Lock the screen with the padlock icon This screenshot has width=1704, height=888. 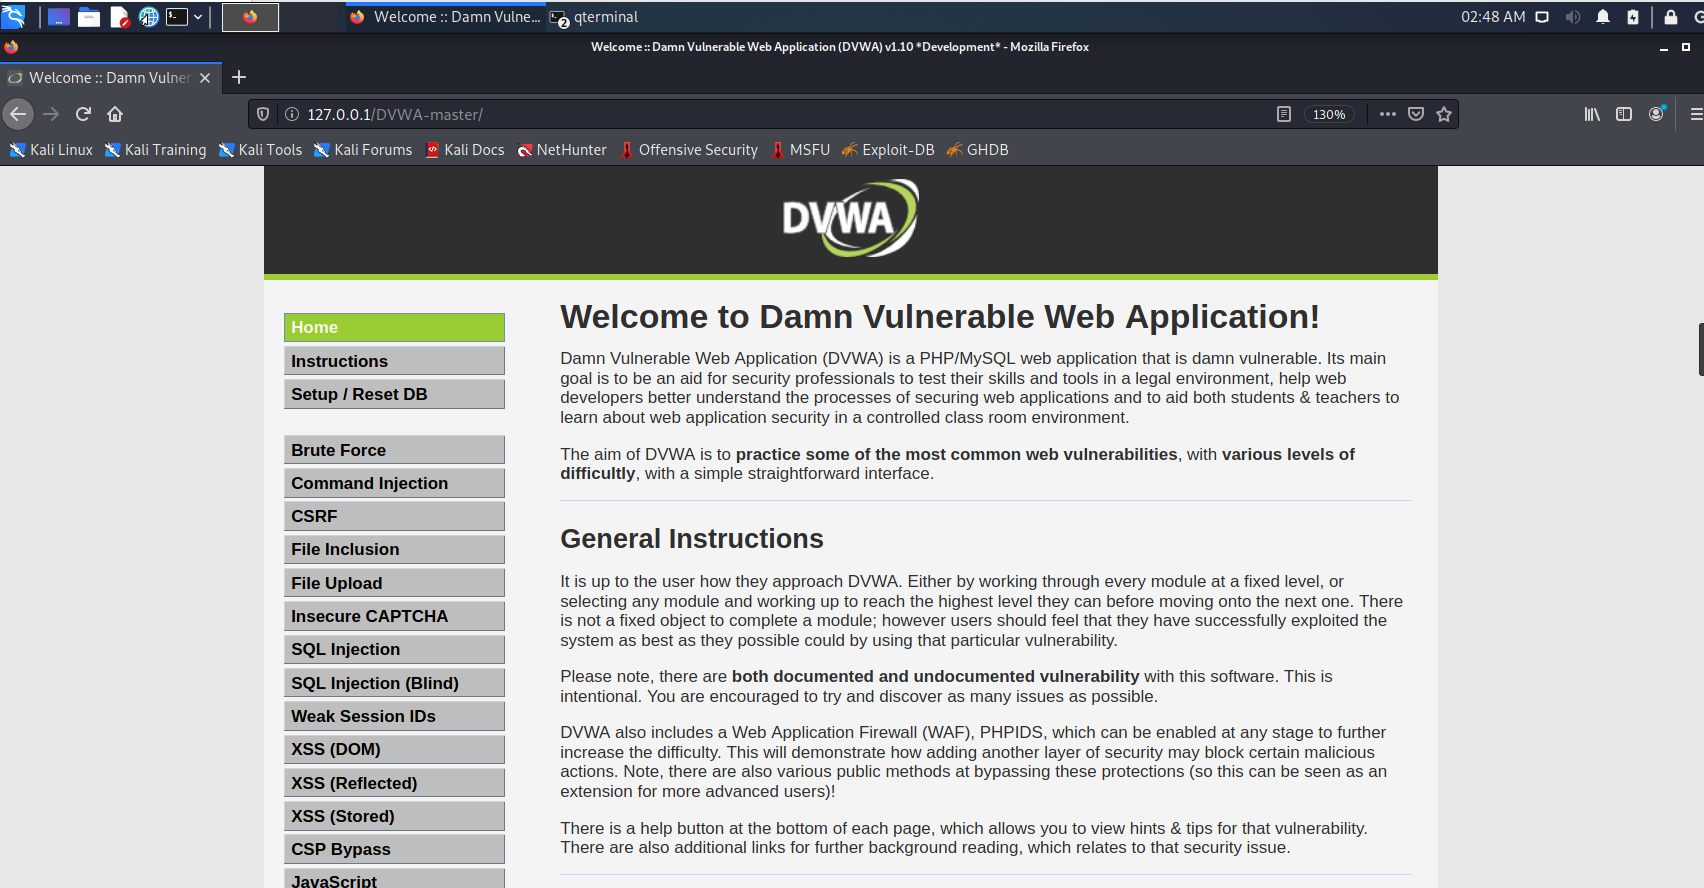pos(1671,17)
